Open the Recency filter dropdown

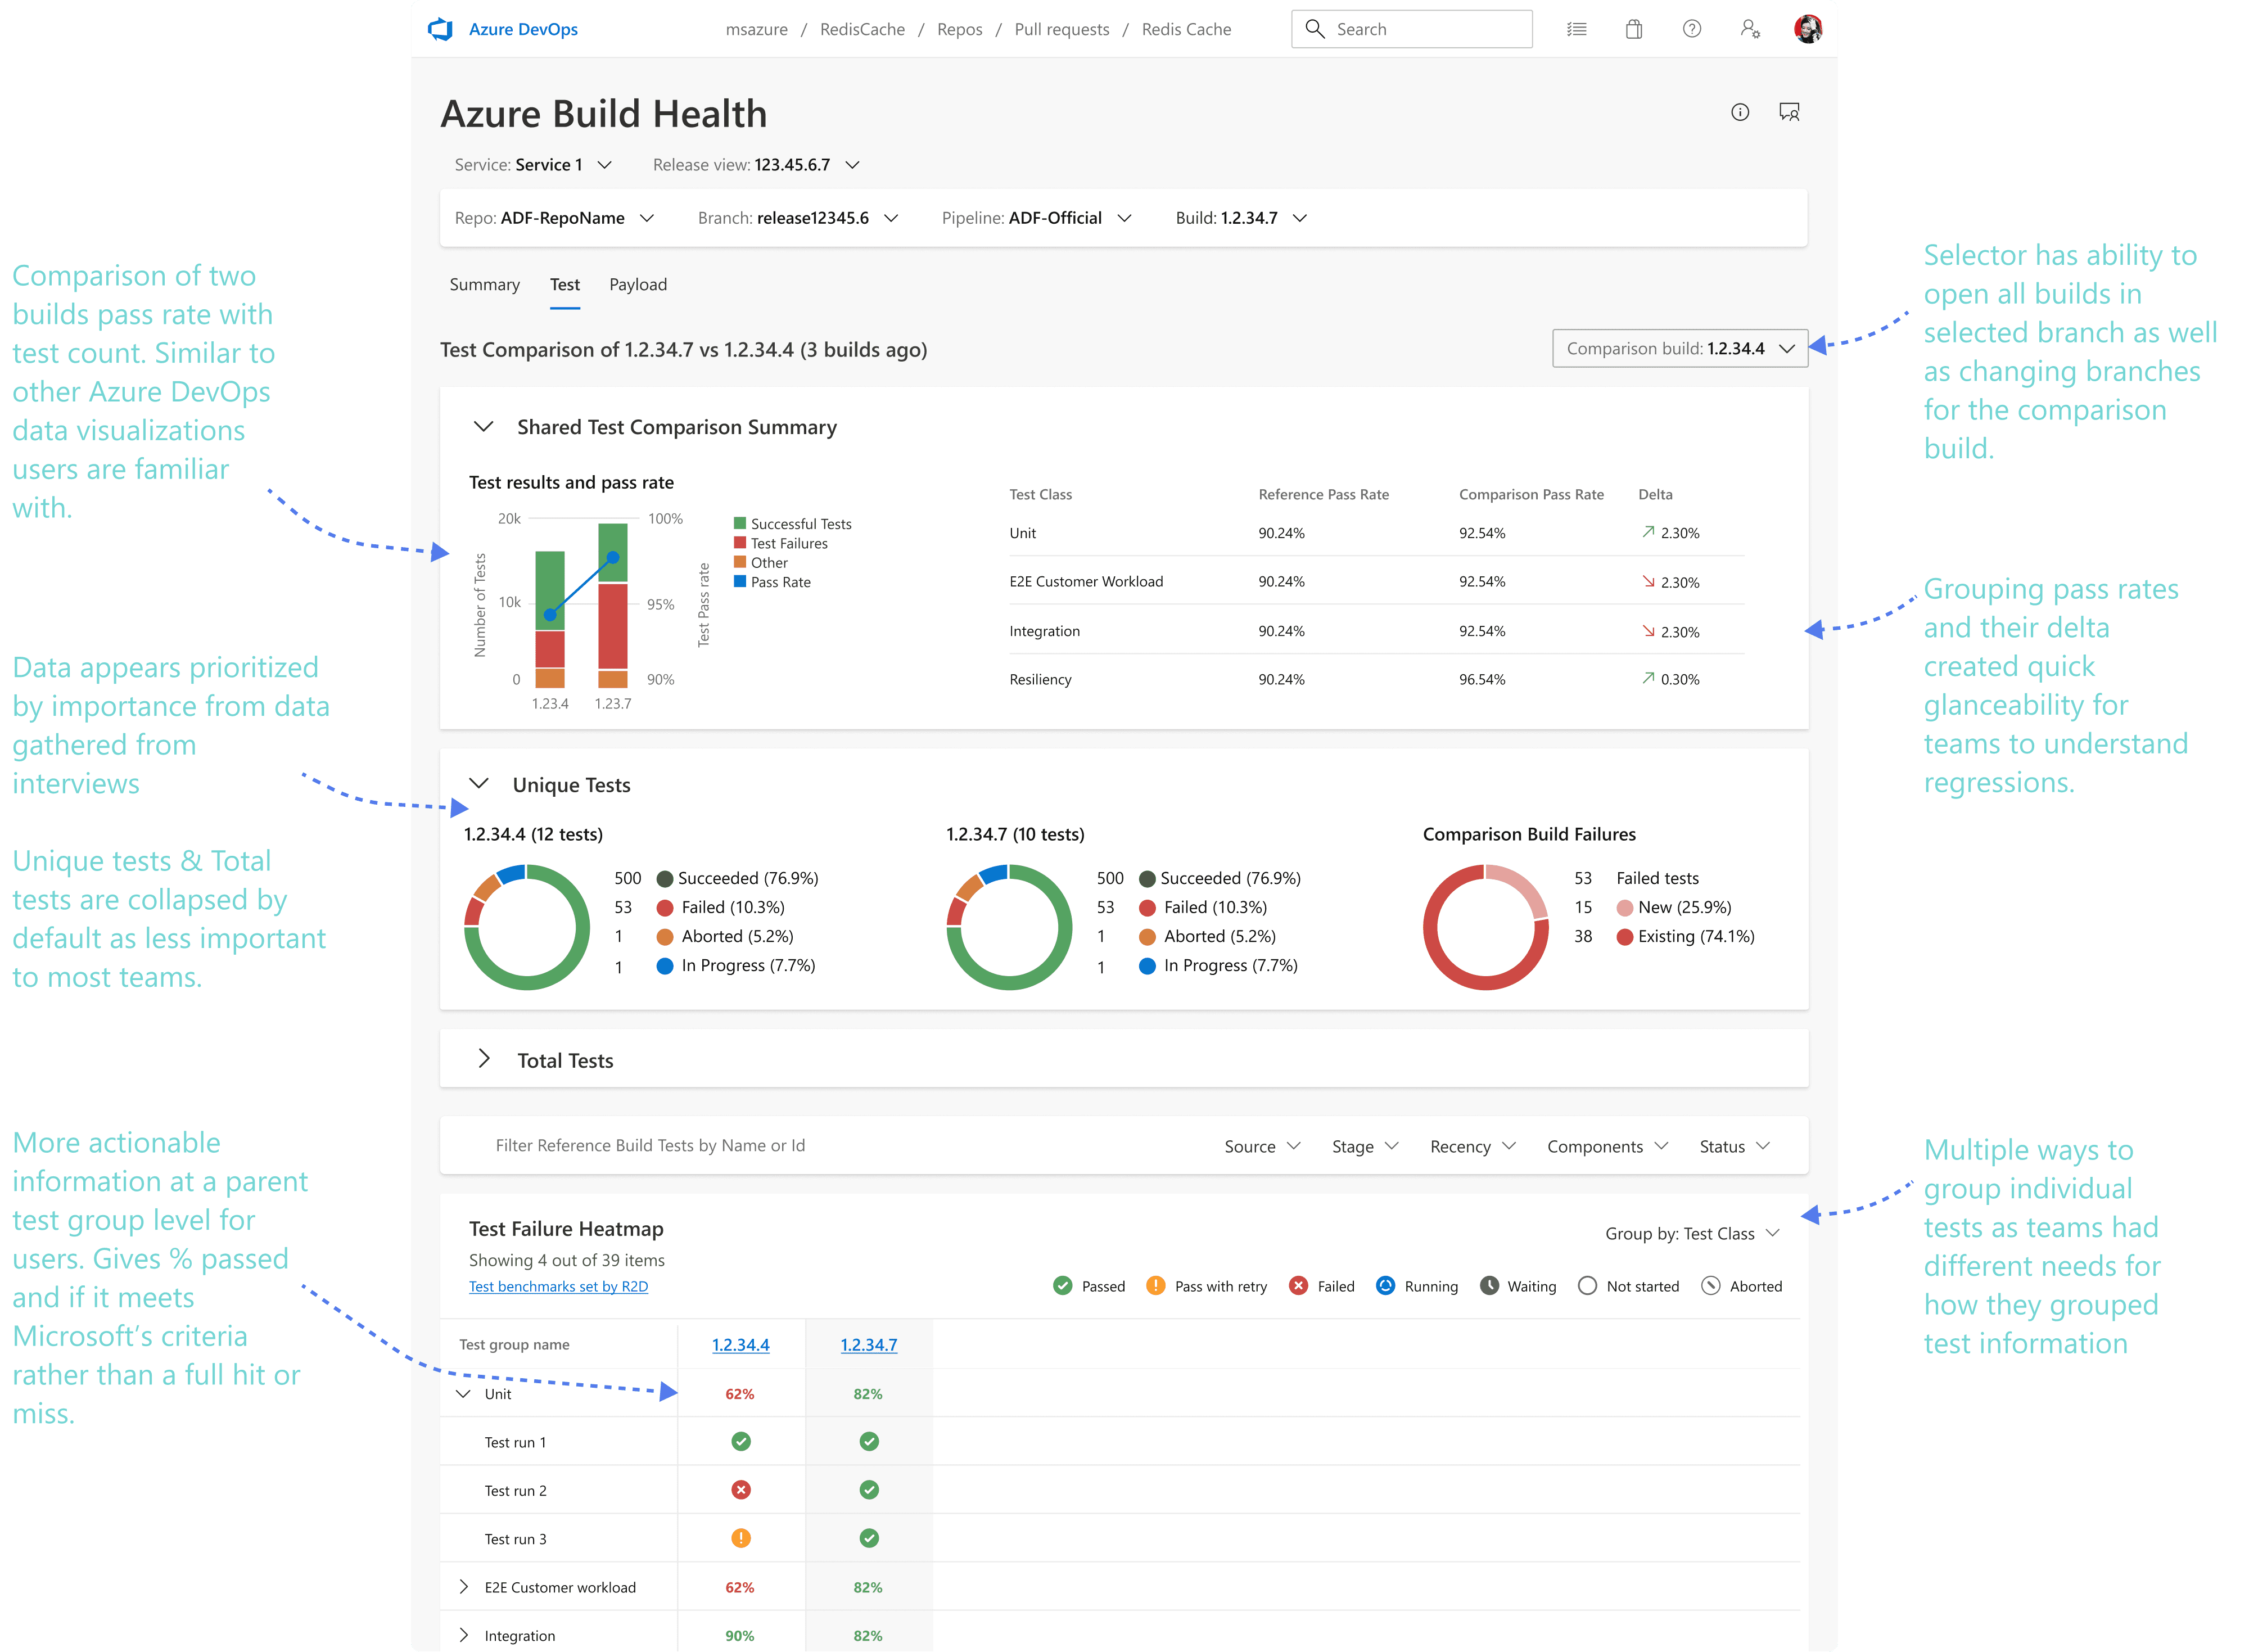point(1473,1146)
